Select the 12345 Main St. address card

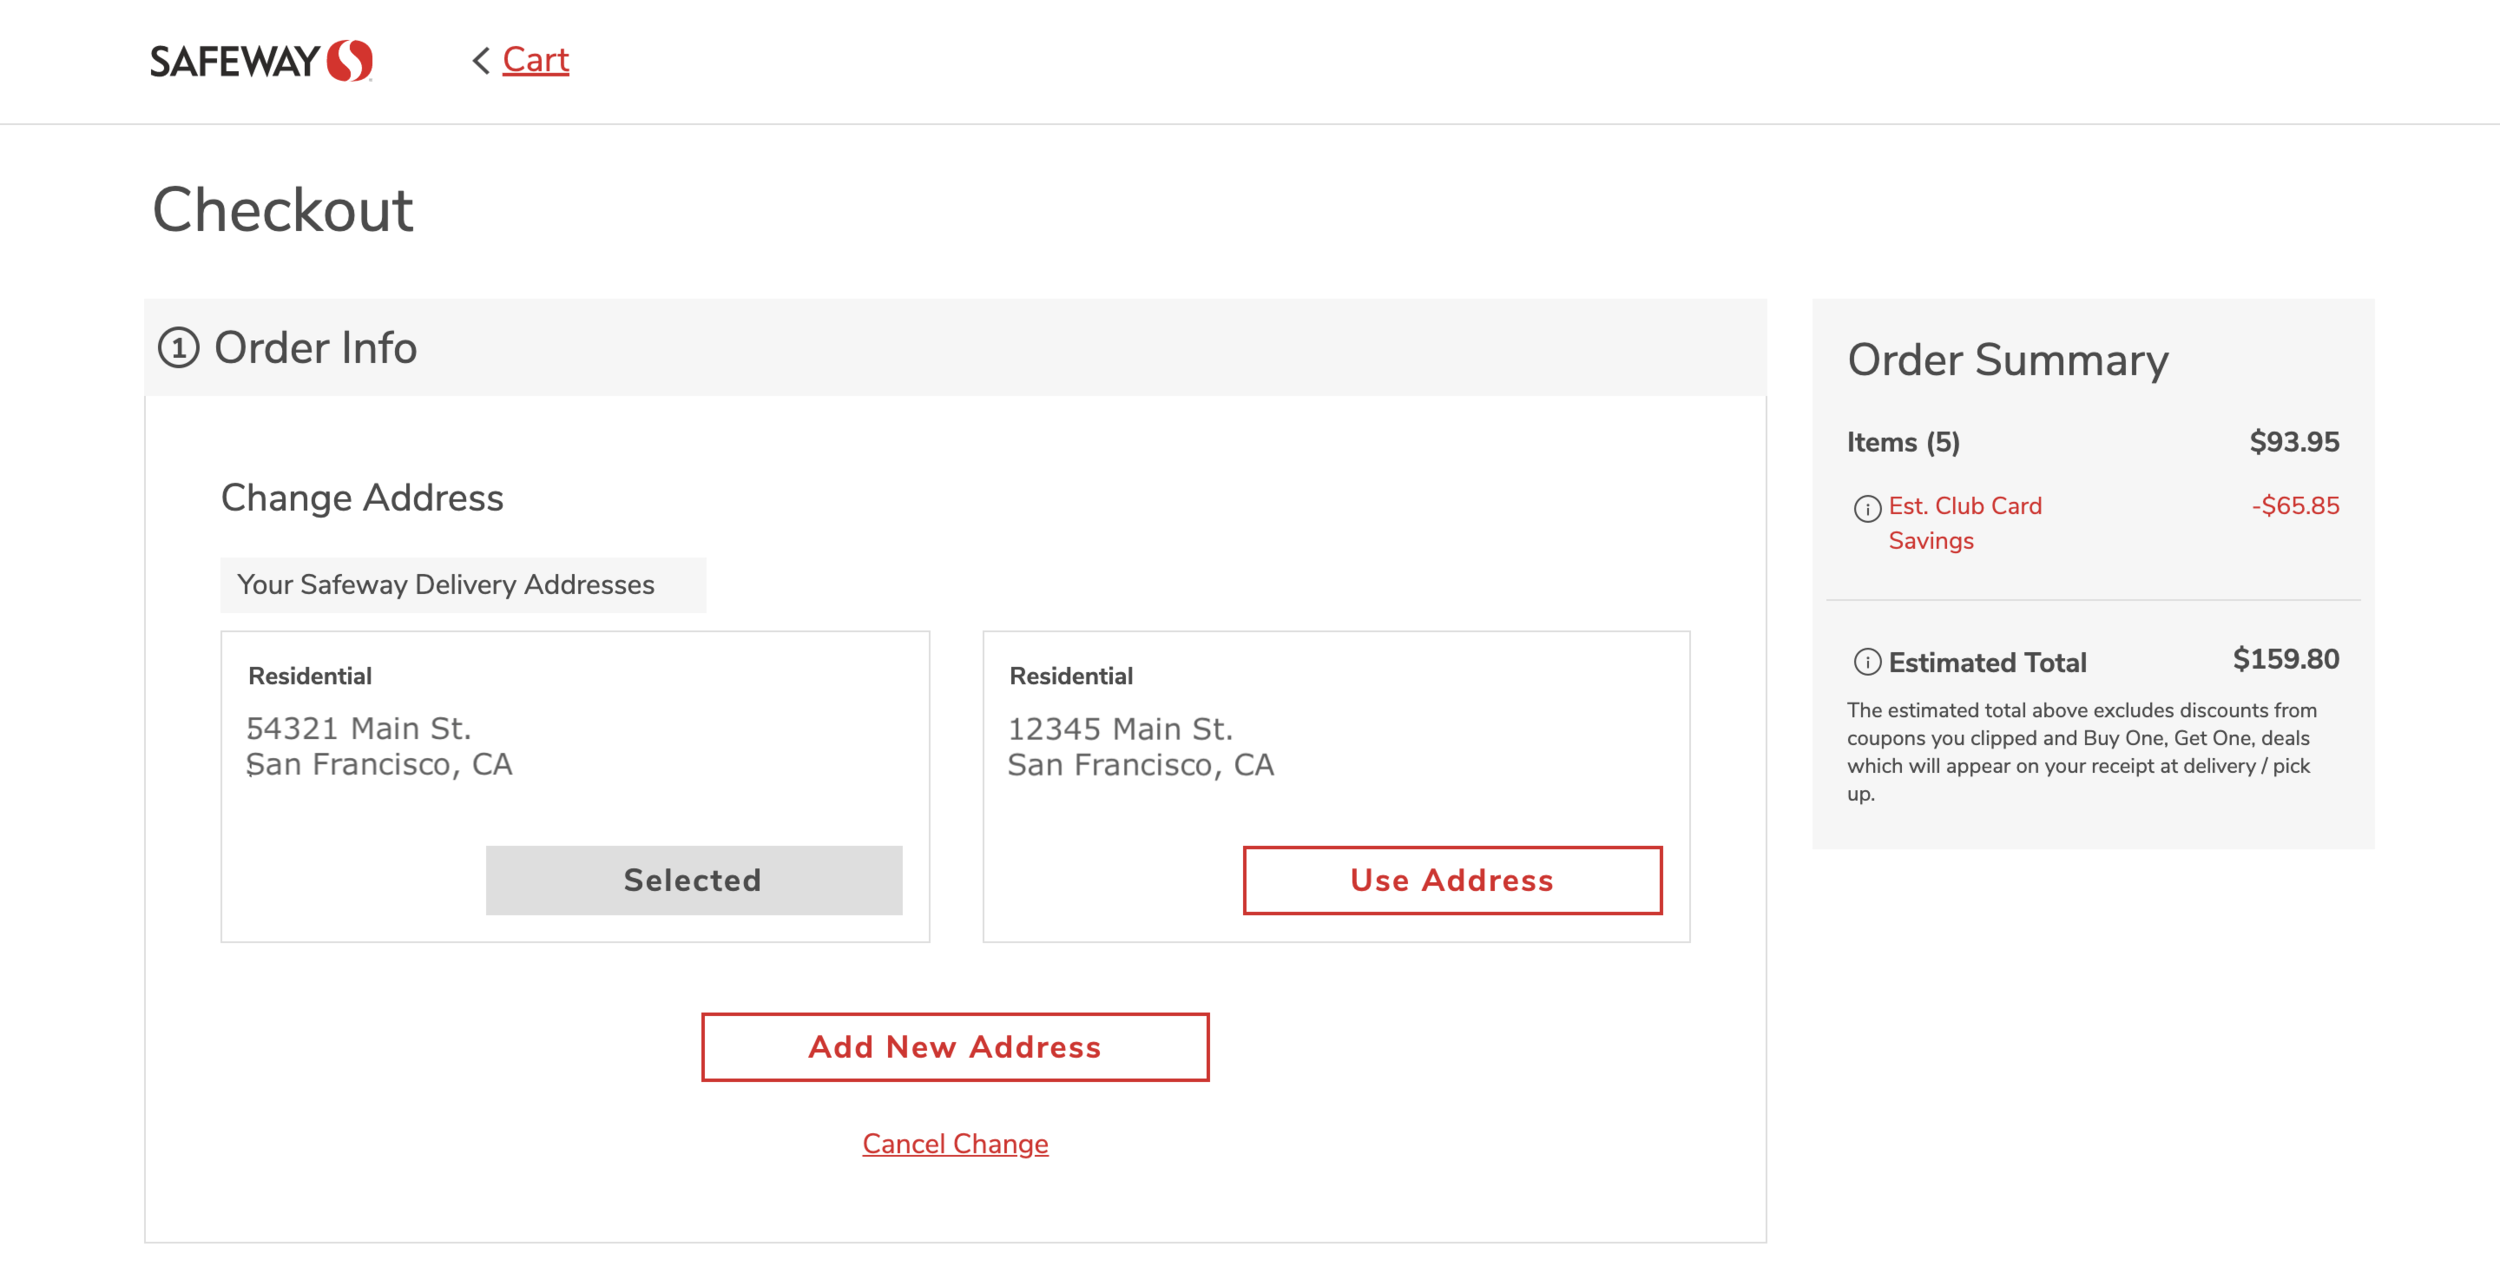[x=1335, y=746]
